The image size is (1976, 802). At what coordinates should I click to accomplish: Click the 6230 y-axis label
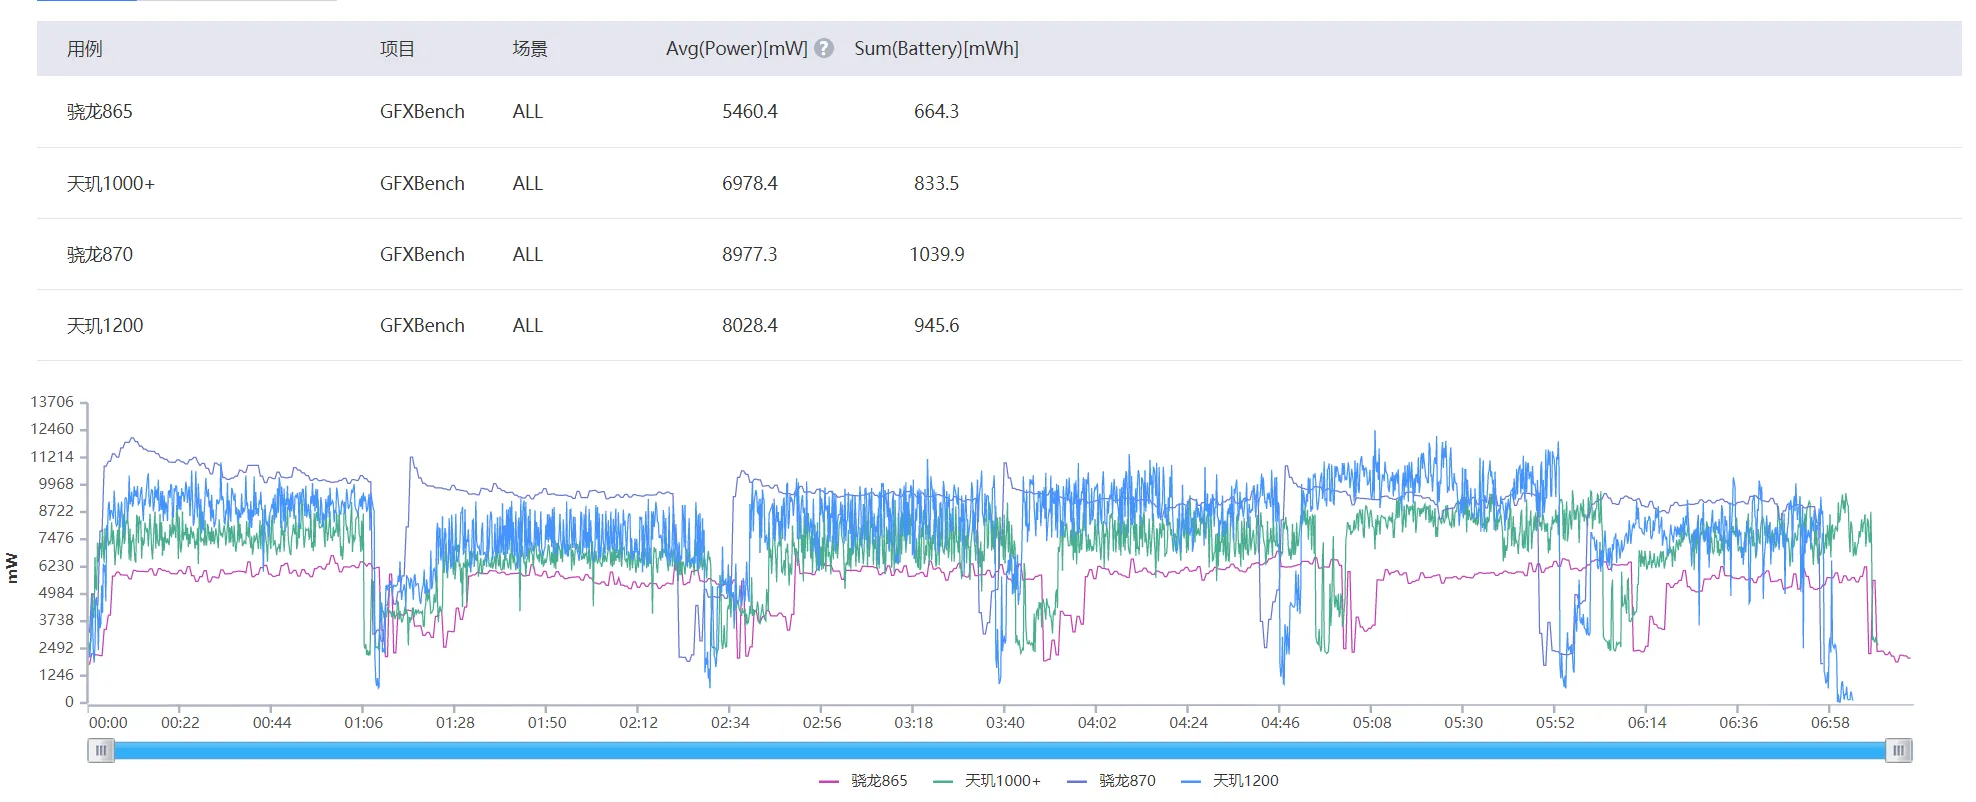tap(56, 566)
